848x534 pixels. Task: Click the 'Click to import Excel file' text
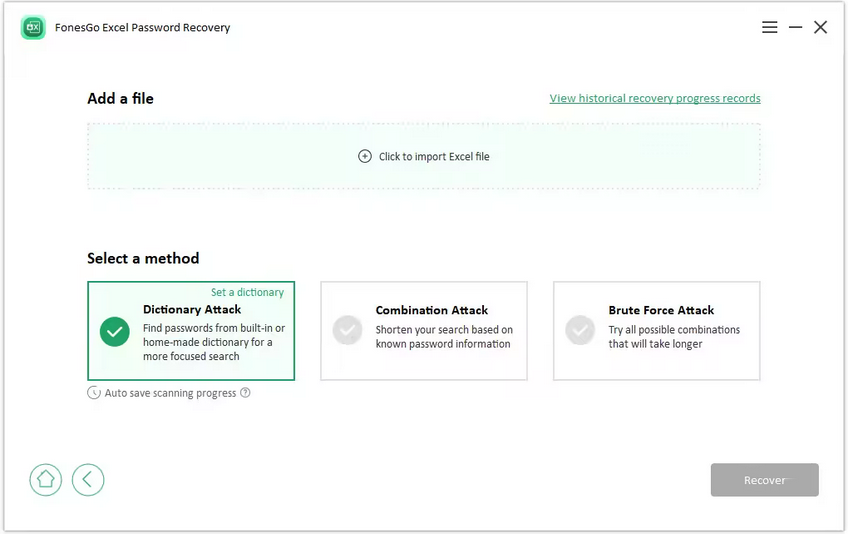[434, 157]
